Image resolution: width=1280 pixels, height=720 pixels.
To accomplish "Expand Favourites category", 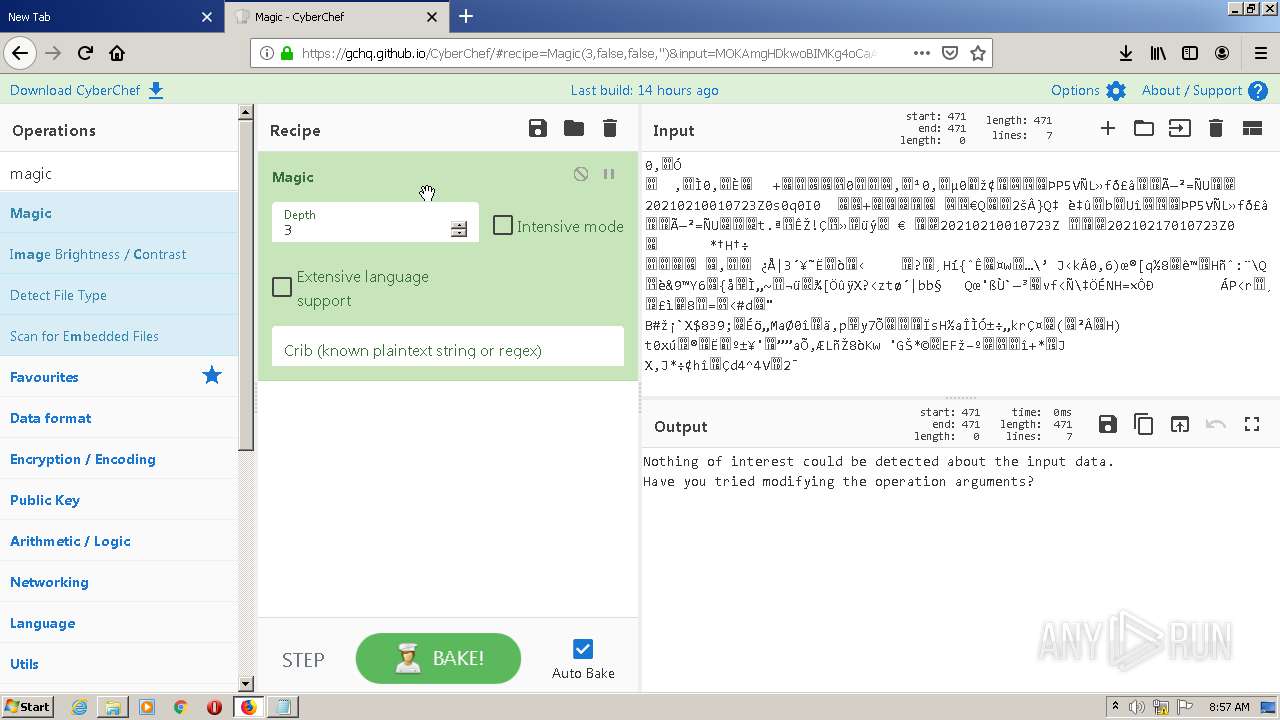I will (119, 377).
